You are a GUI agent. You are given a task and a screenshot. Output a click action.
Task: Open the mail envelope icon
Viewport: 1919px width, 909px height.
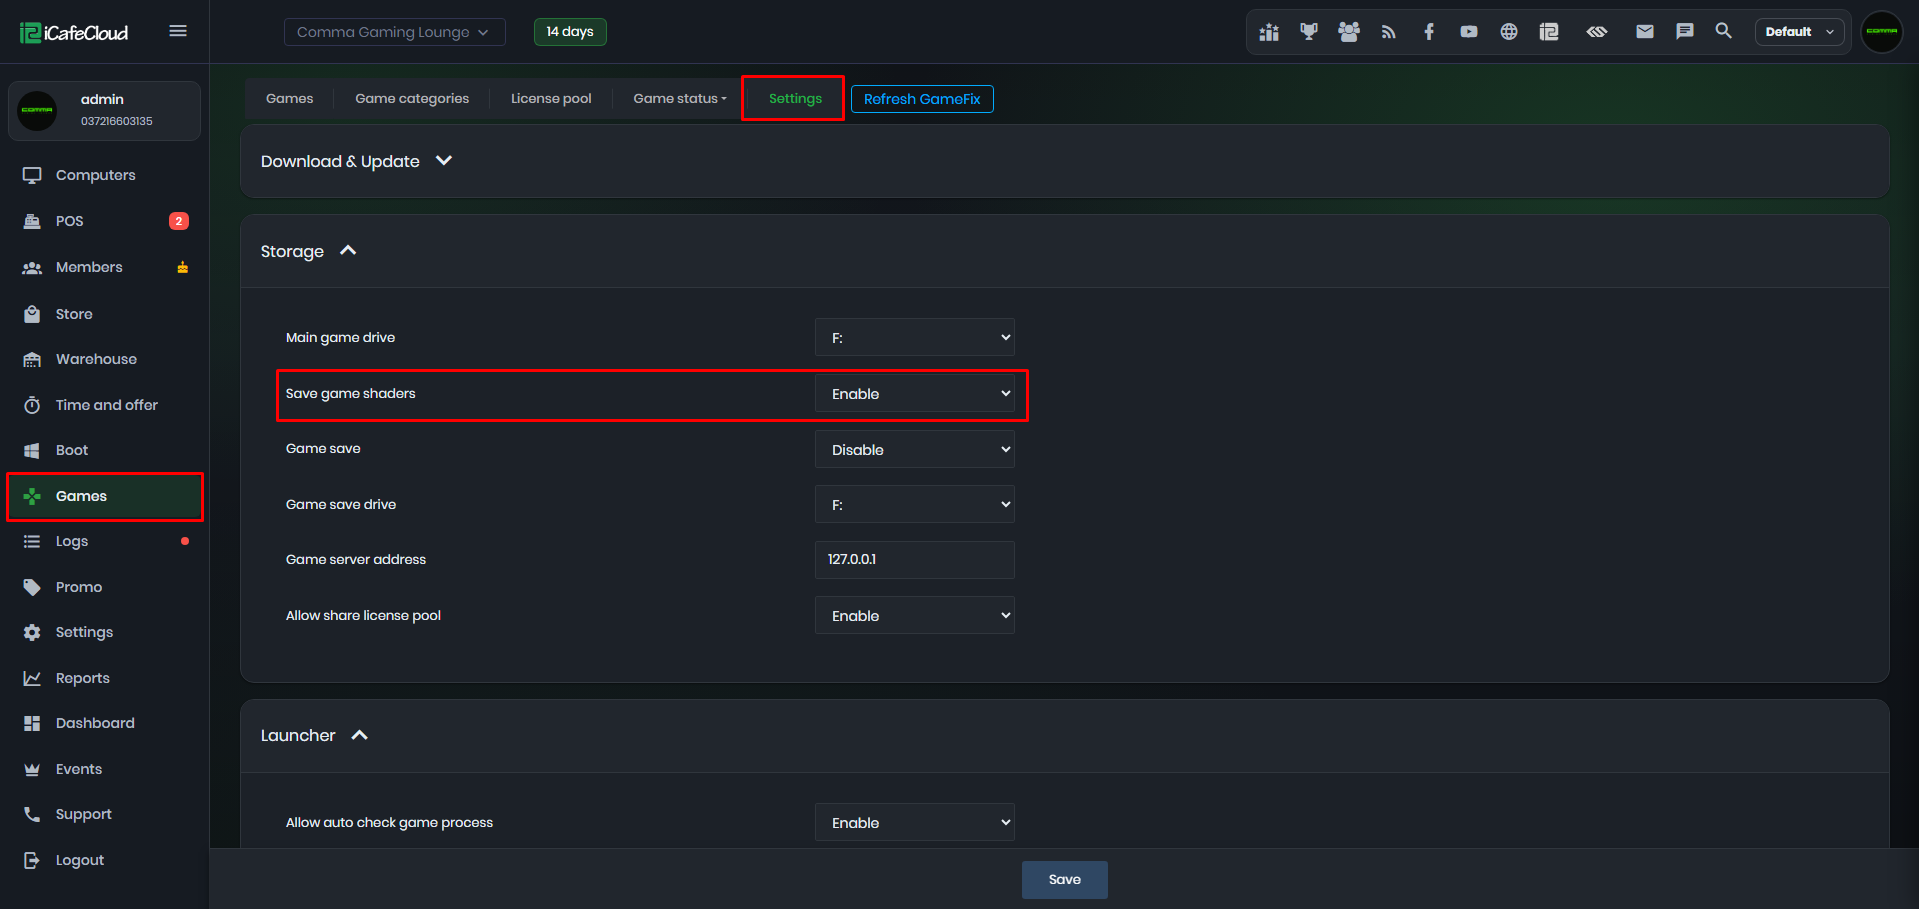1645,32
